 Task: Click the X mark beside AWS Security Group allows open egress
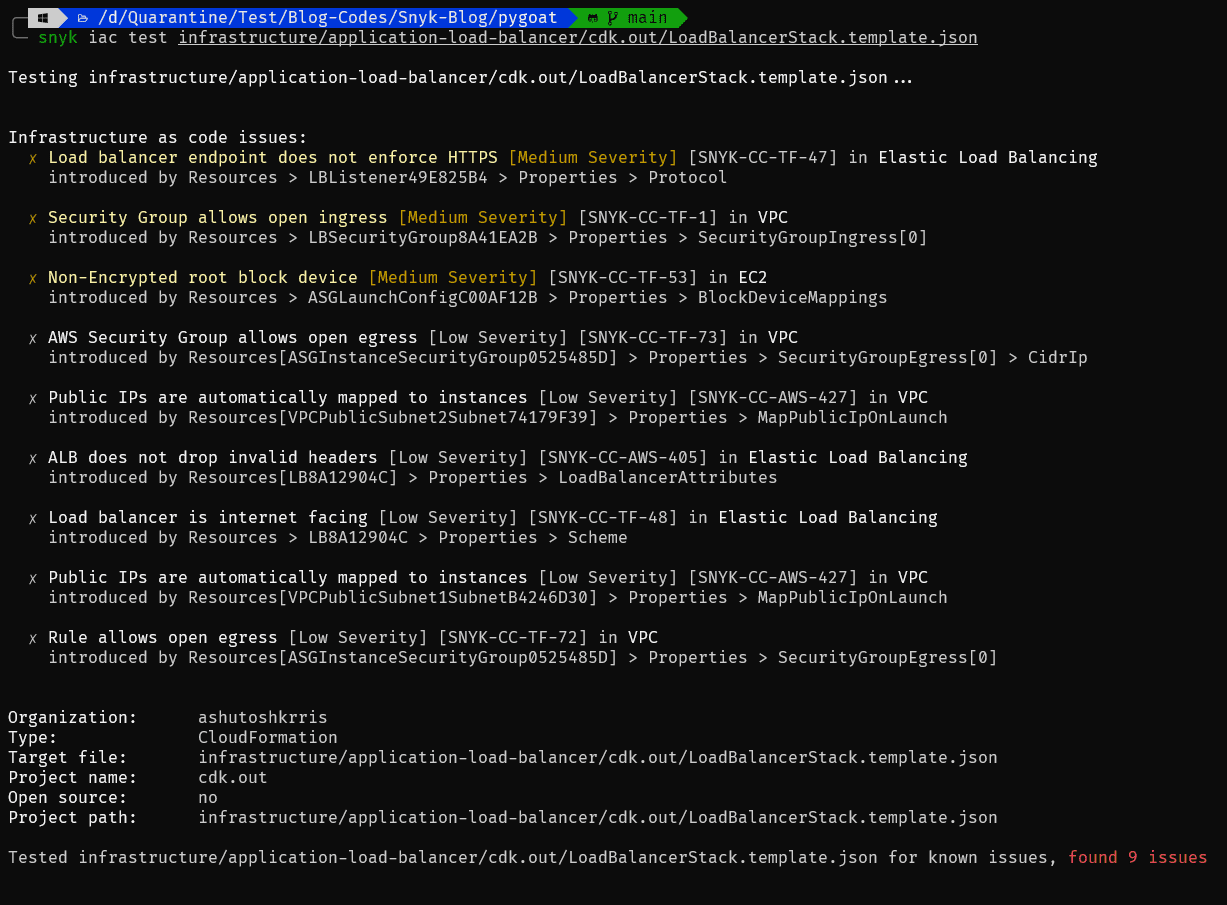point(33,338)
